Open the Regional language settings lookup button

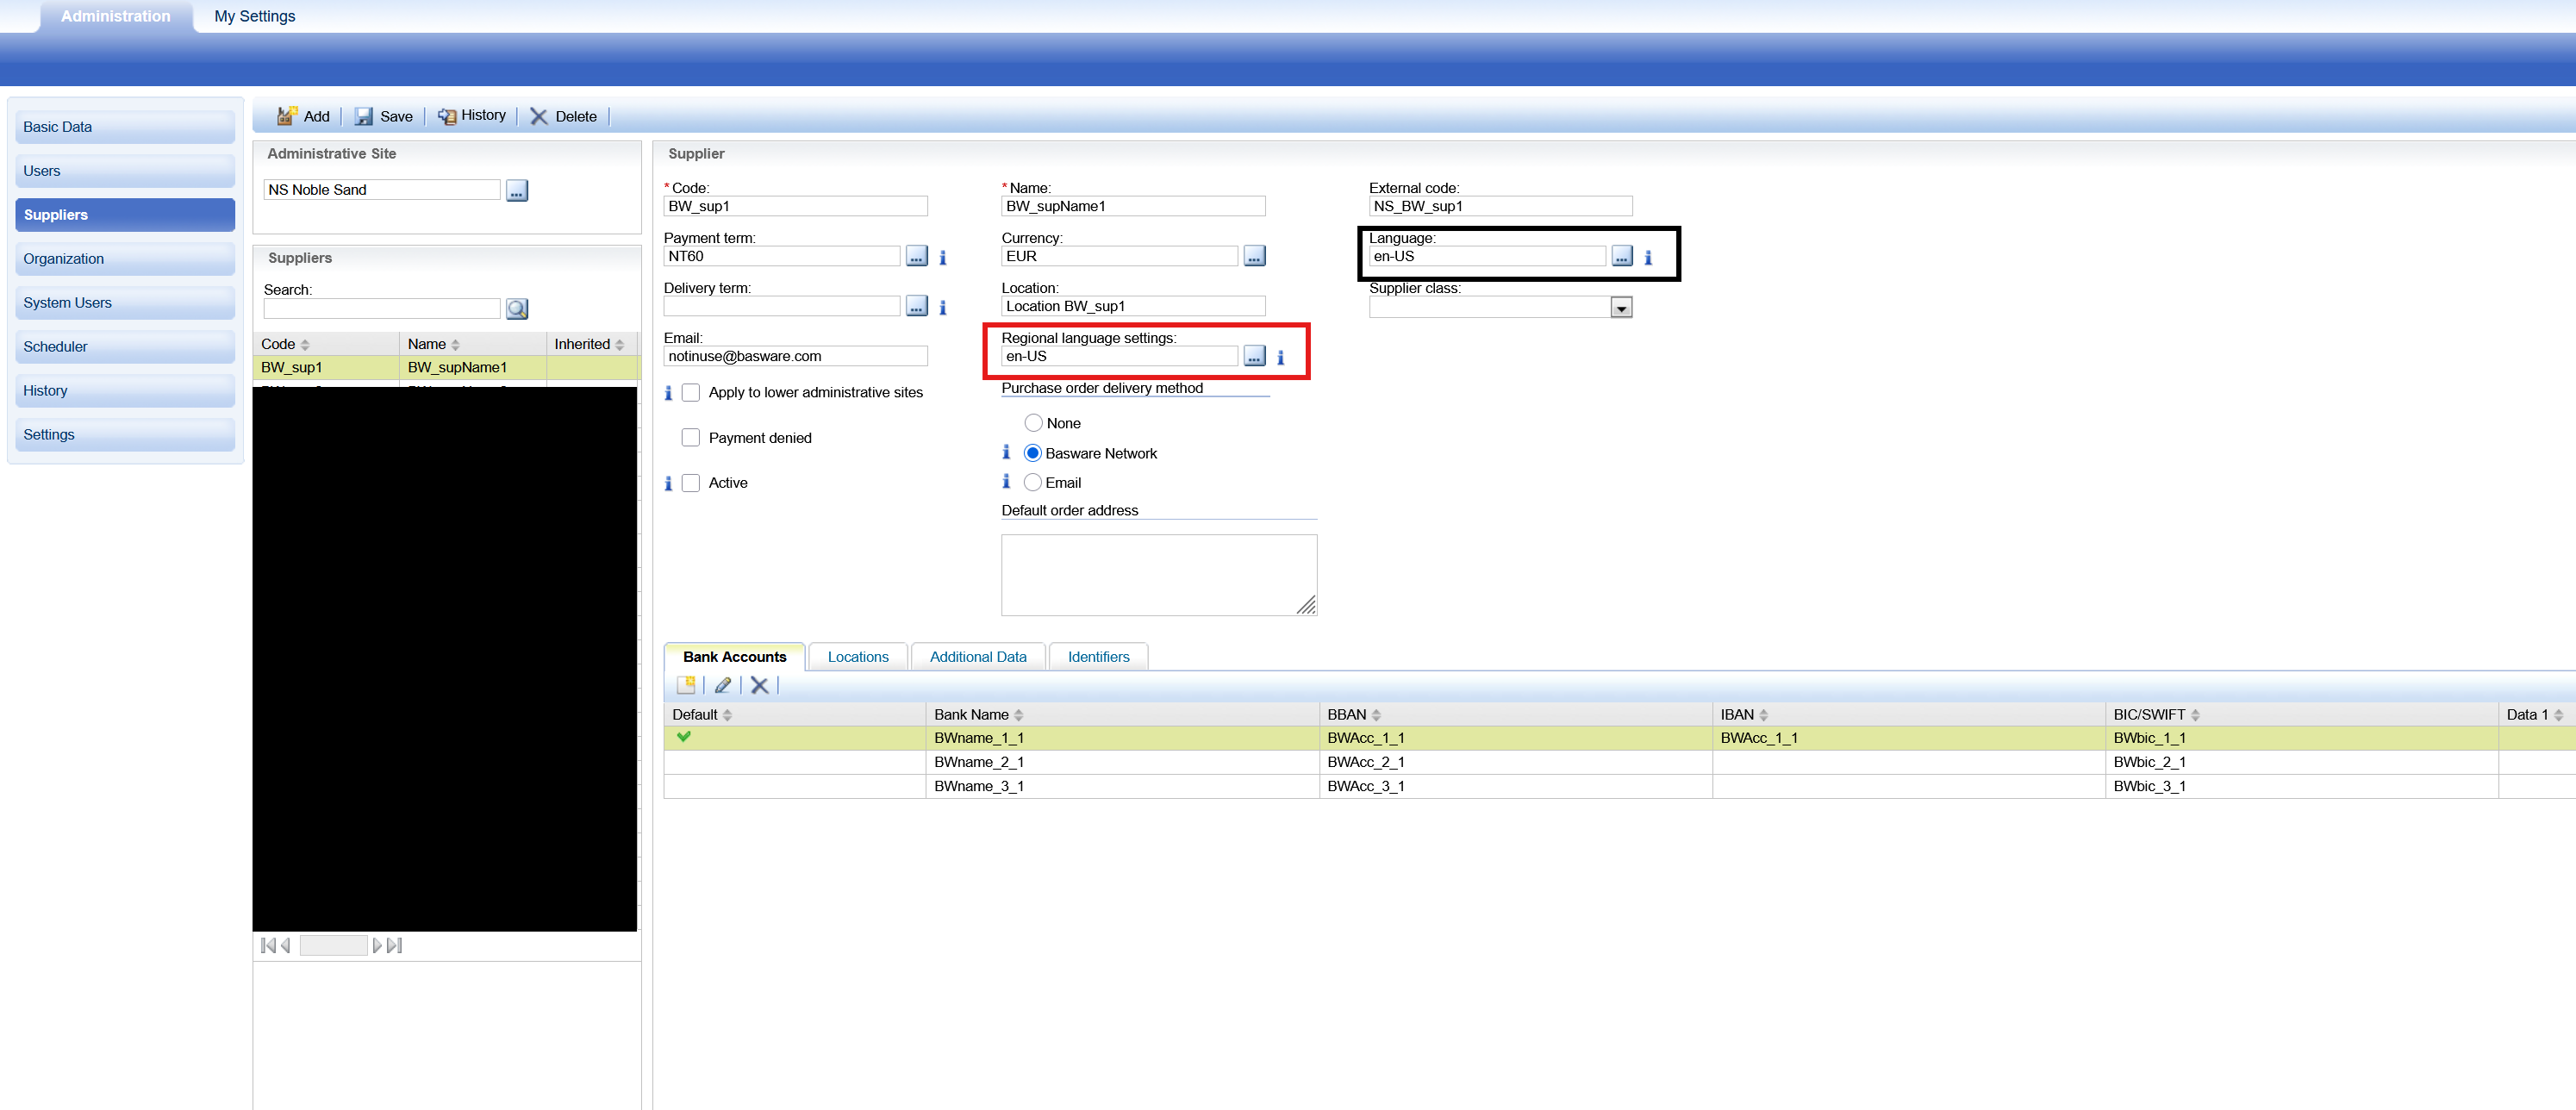point(1254,356)
